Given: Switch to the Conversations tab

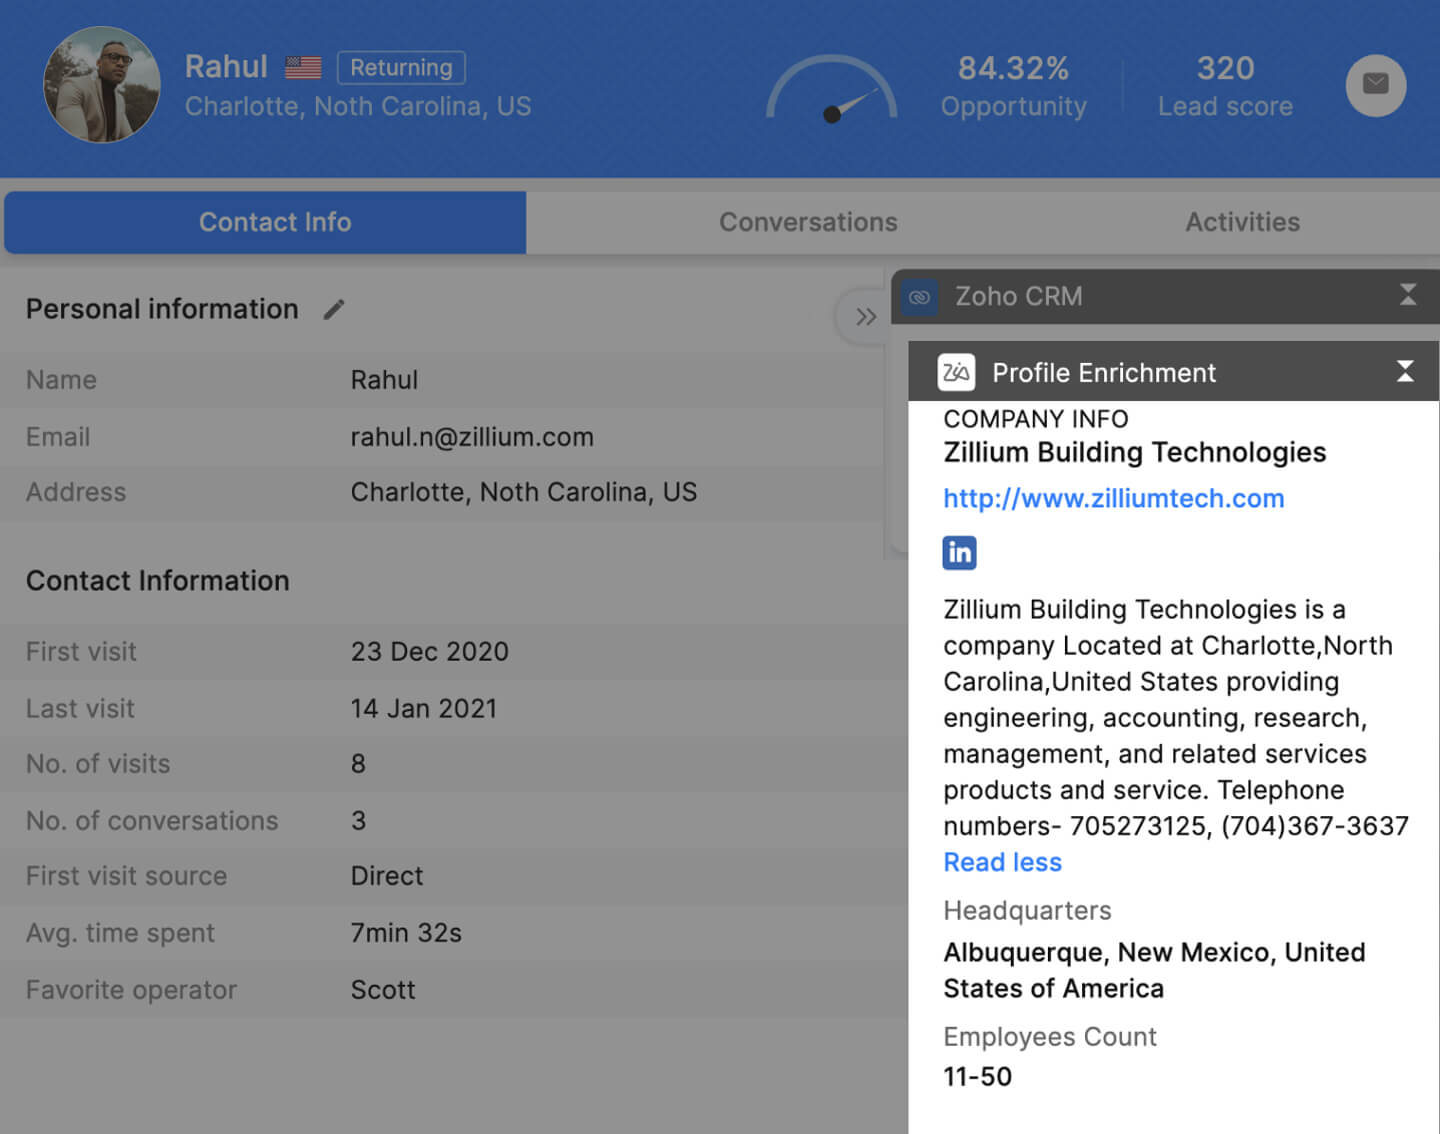Looking at the screenshot, I should click(808, 222).
